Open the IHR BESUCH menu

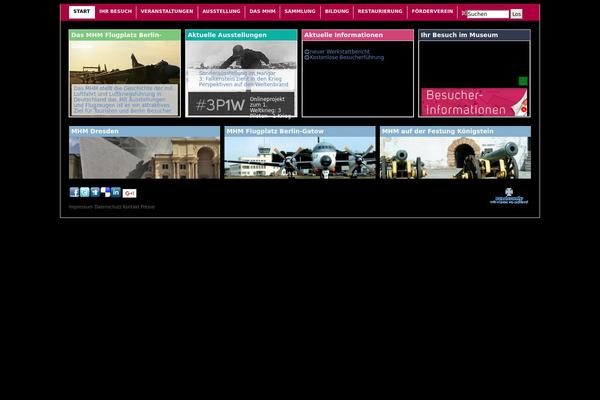(x=116, y=11)
